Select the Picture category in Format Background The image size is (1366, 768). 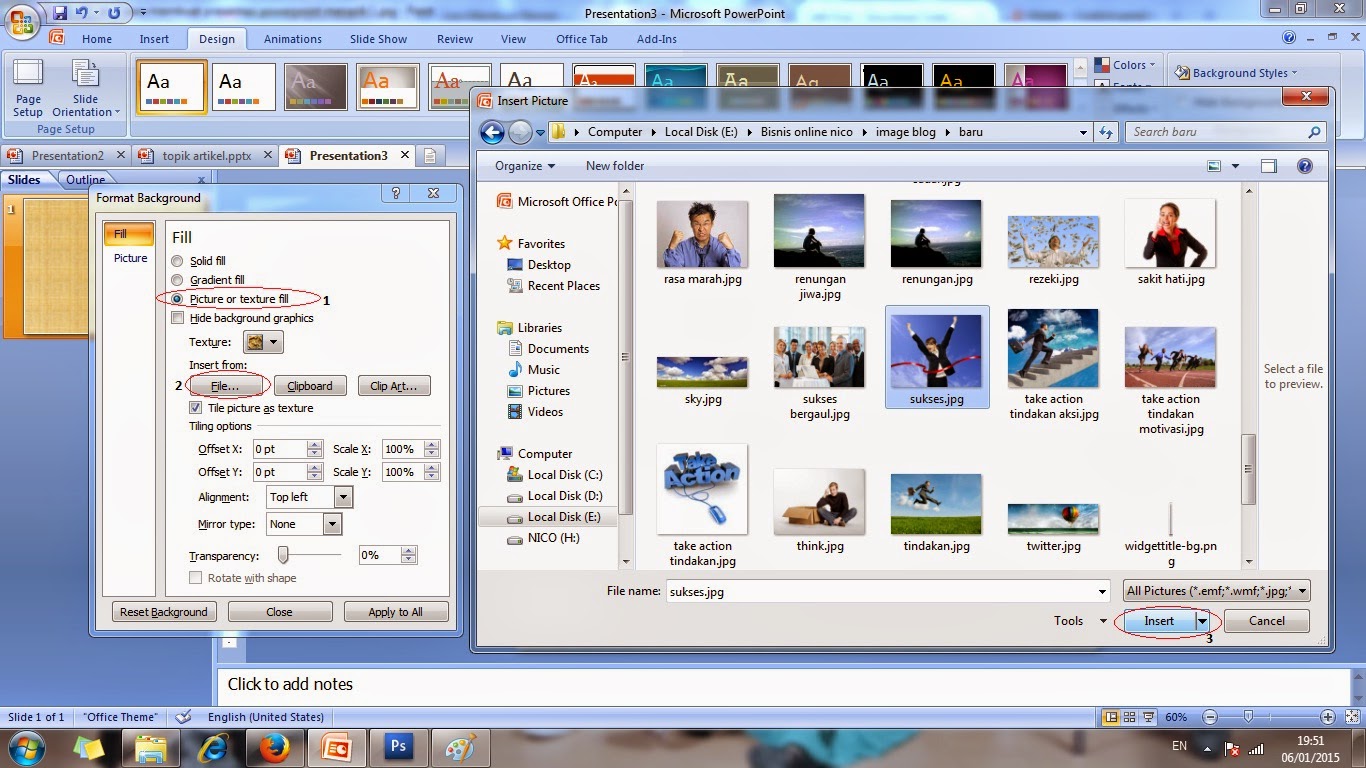point(130,258)
